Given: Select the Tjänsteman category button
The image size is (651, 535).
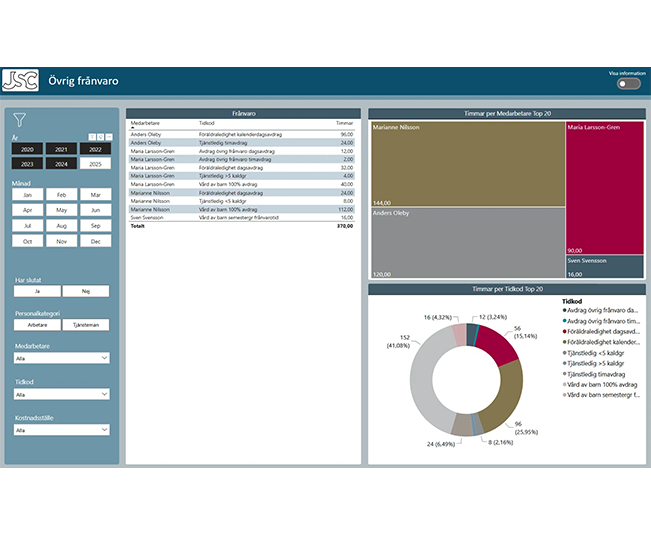Looking at the screenshot, I should 86,325.
